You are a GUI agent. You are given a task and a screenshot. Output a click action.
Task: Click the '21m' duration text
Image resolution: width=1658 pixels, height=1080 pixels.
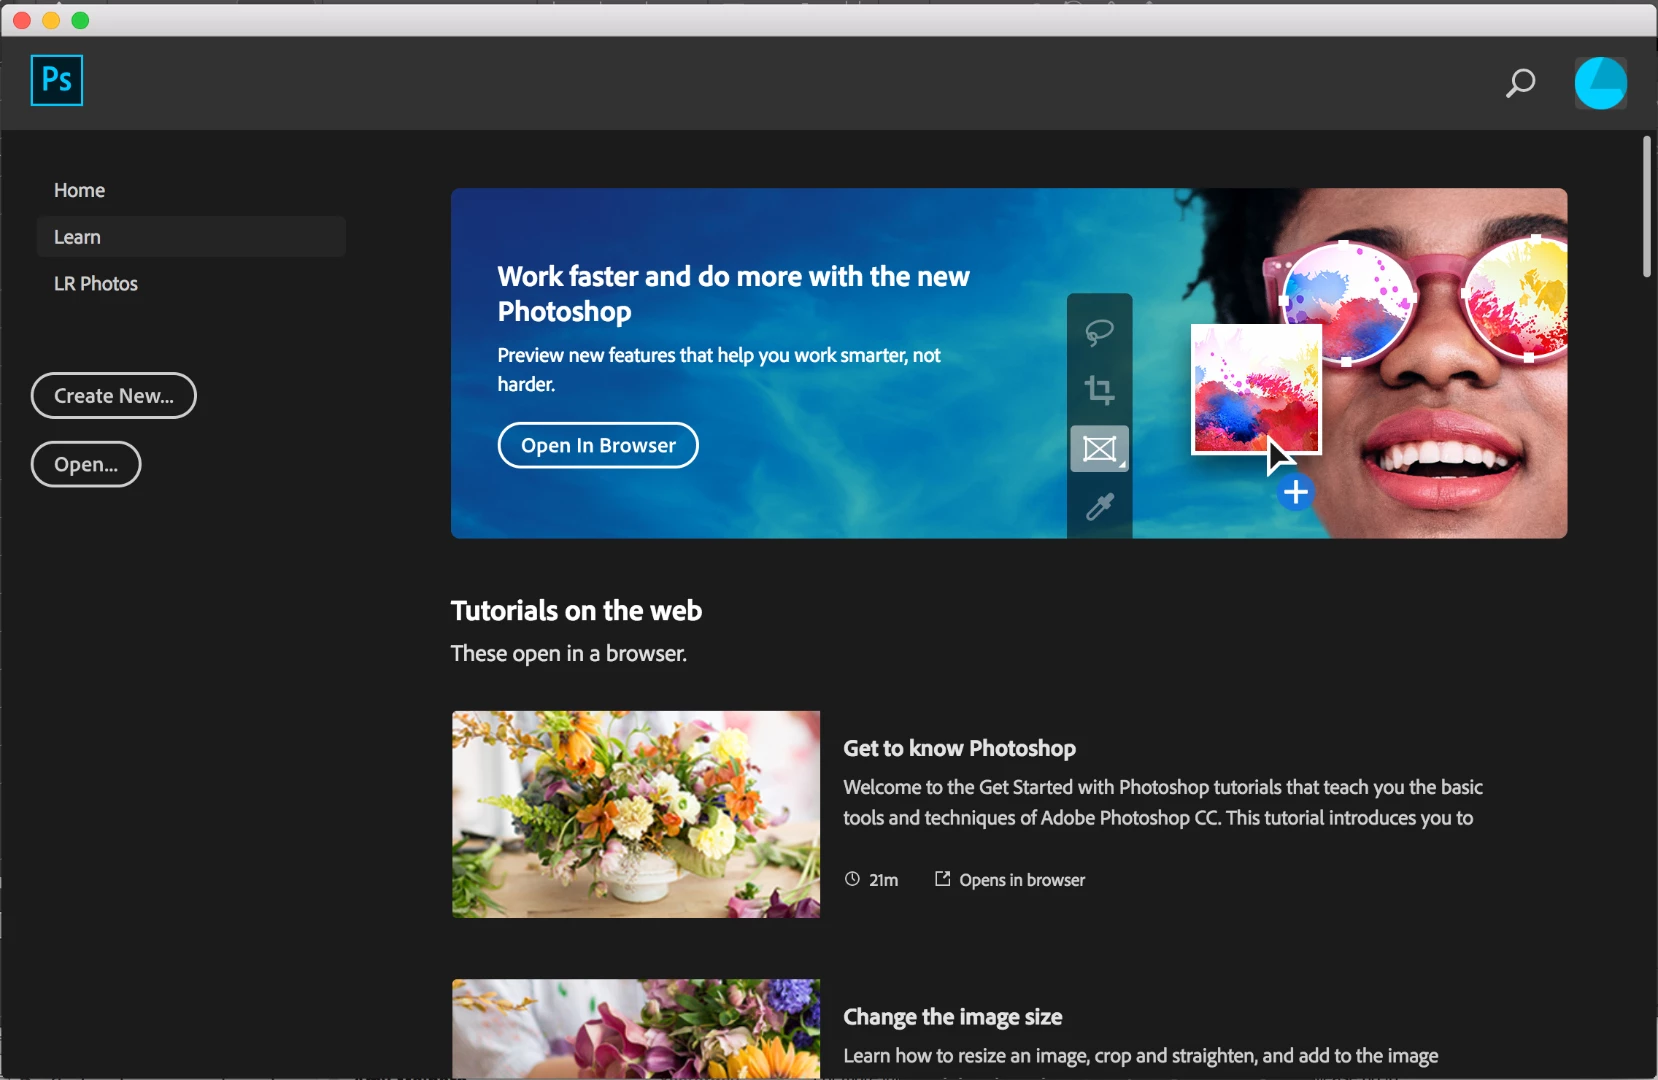[884, 880]
